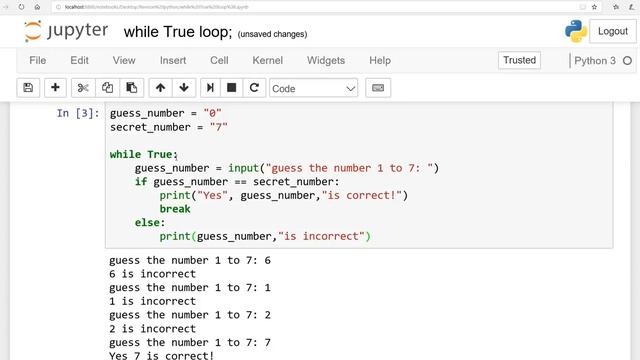
Task: Click output line '2 is incorrect'
Action: click(152, 329)
